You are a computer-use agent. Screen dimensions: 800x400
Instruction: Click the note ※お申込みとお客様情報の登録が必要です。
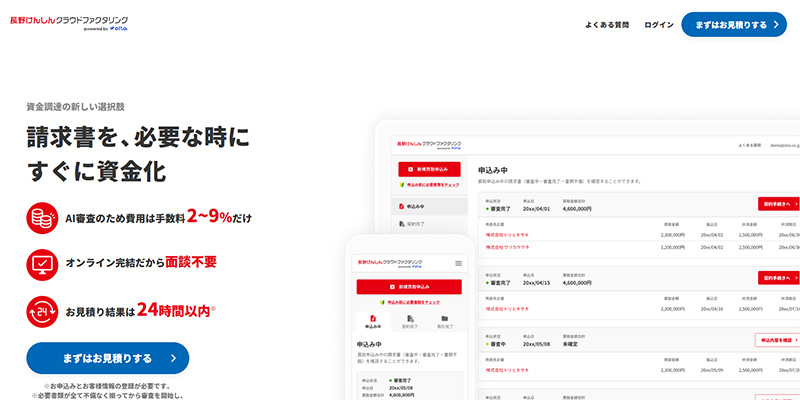pos(108,386)
